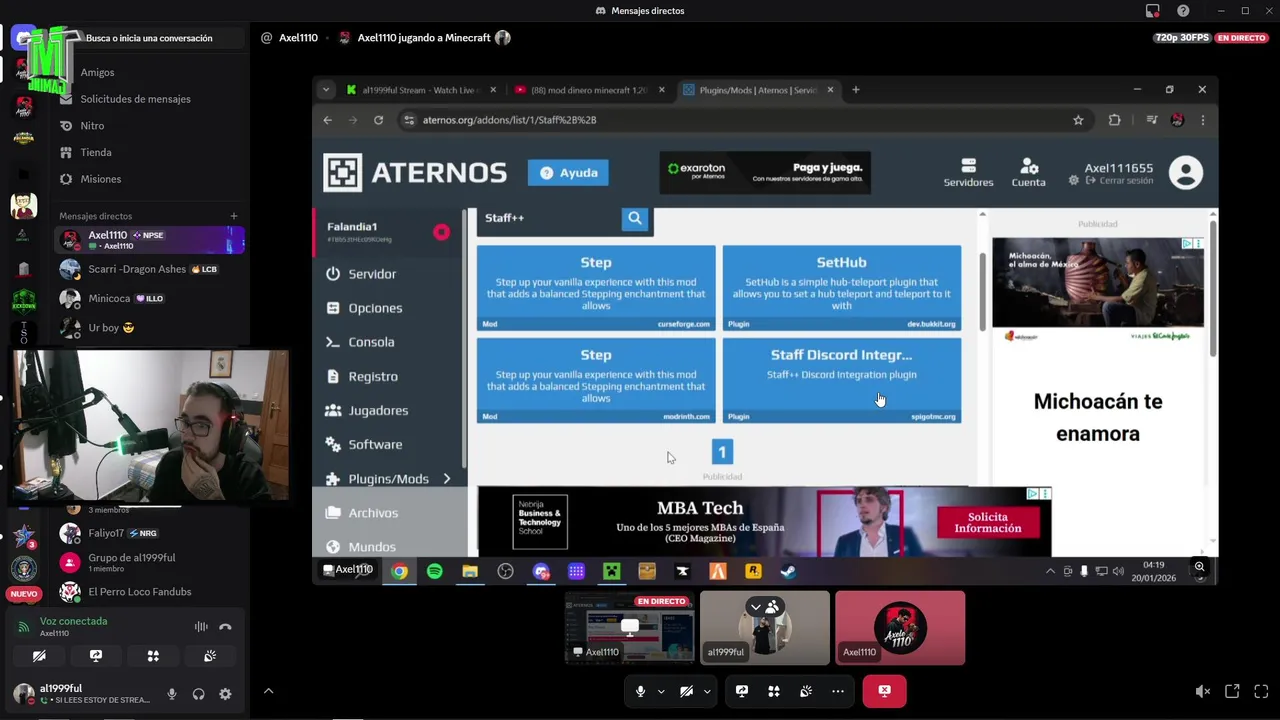Open Discord inbox icon in title bar
1280x720 pixels.
(1153, 11)
